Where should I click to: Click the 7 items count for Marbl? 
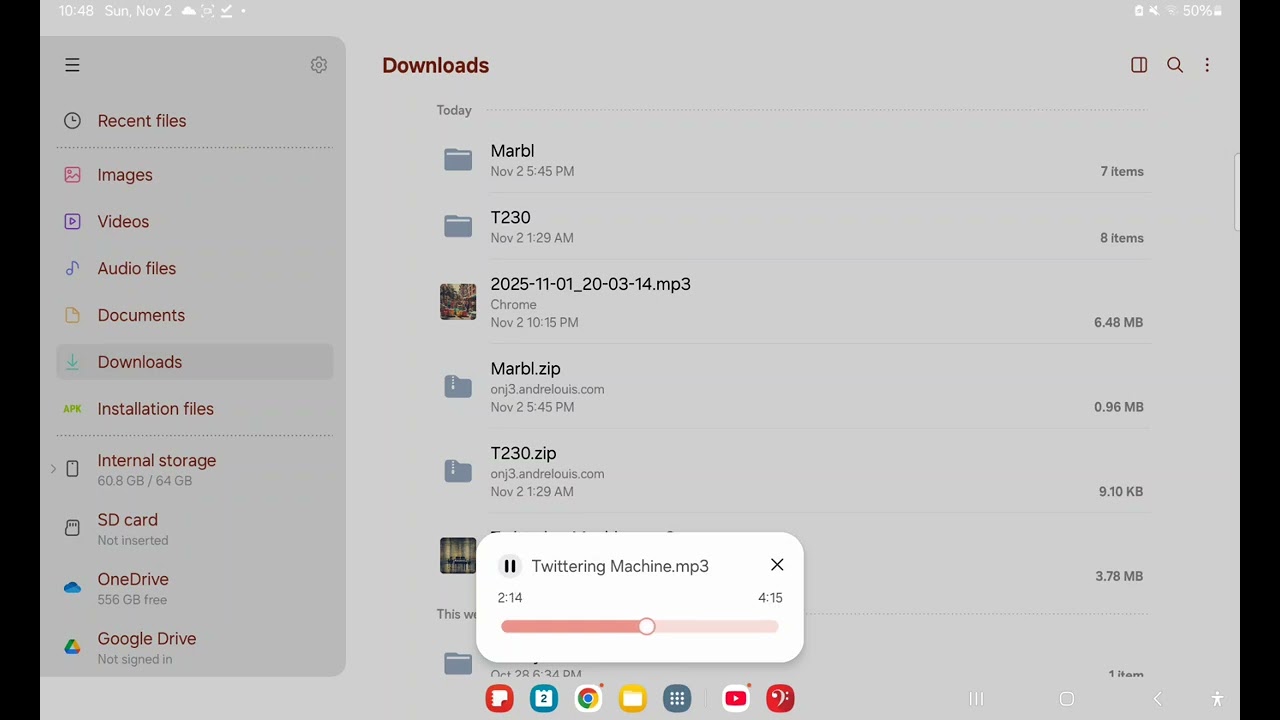[1122, 171]
